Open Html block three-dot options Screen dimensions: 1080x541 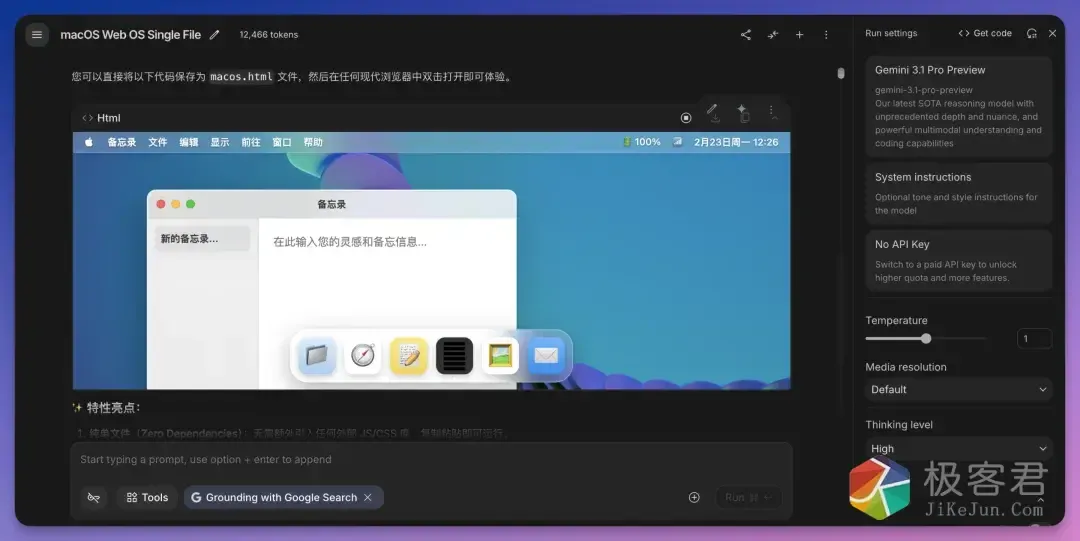pos(771,111)
